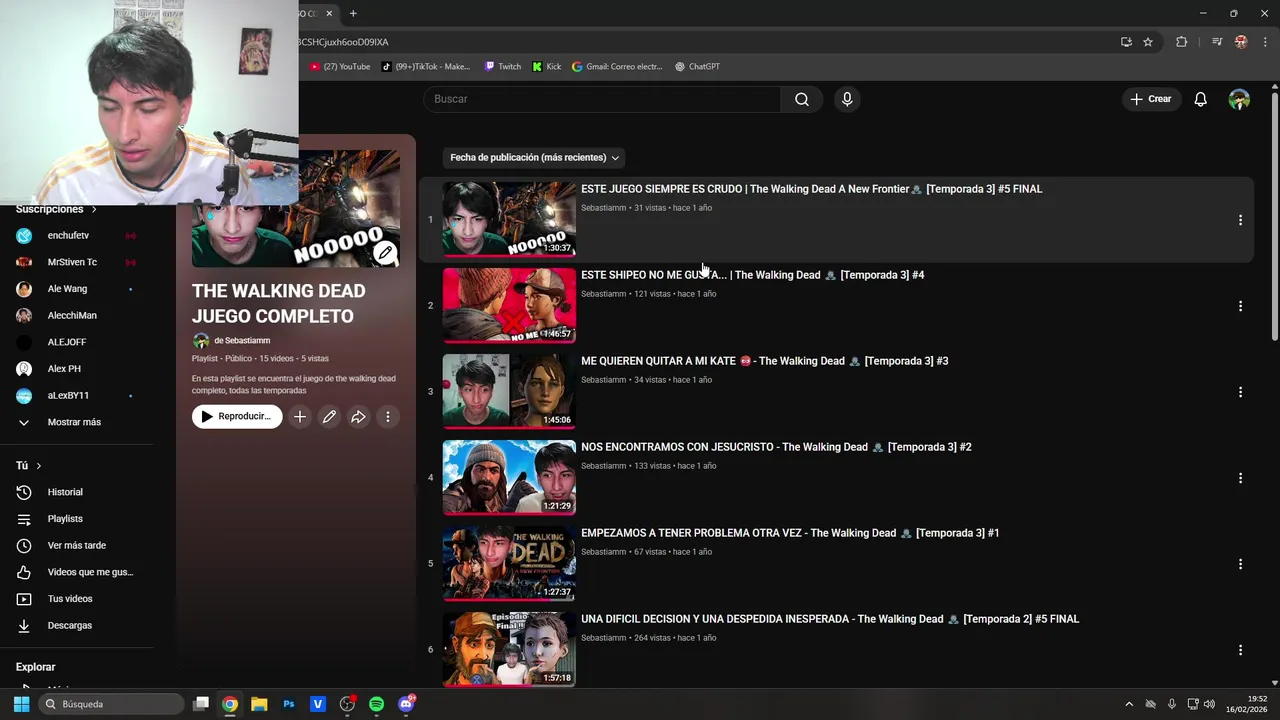The height and width of the screenshot is (720, 1280).
Task: Open Photoshop from taskbar
Action: (x=288, y=704)
